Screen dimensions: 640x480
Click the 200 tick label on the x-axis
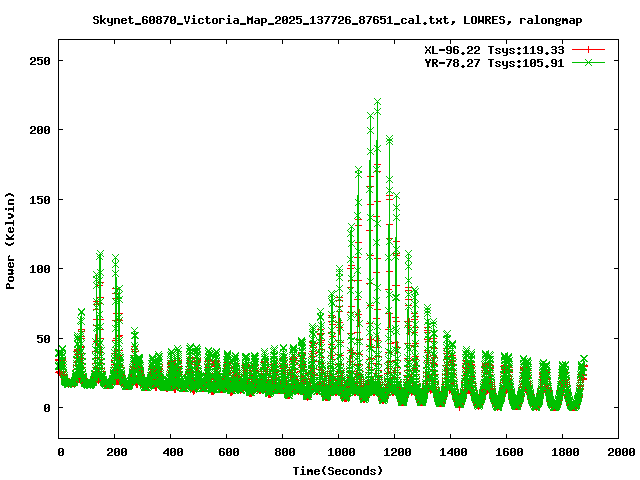click(x=117, y=452)
